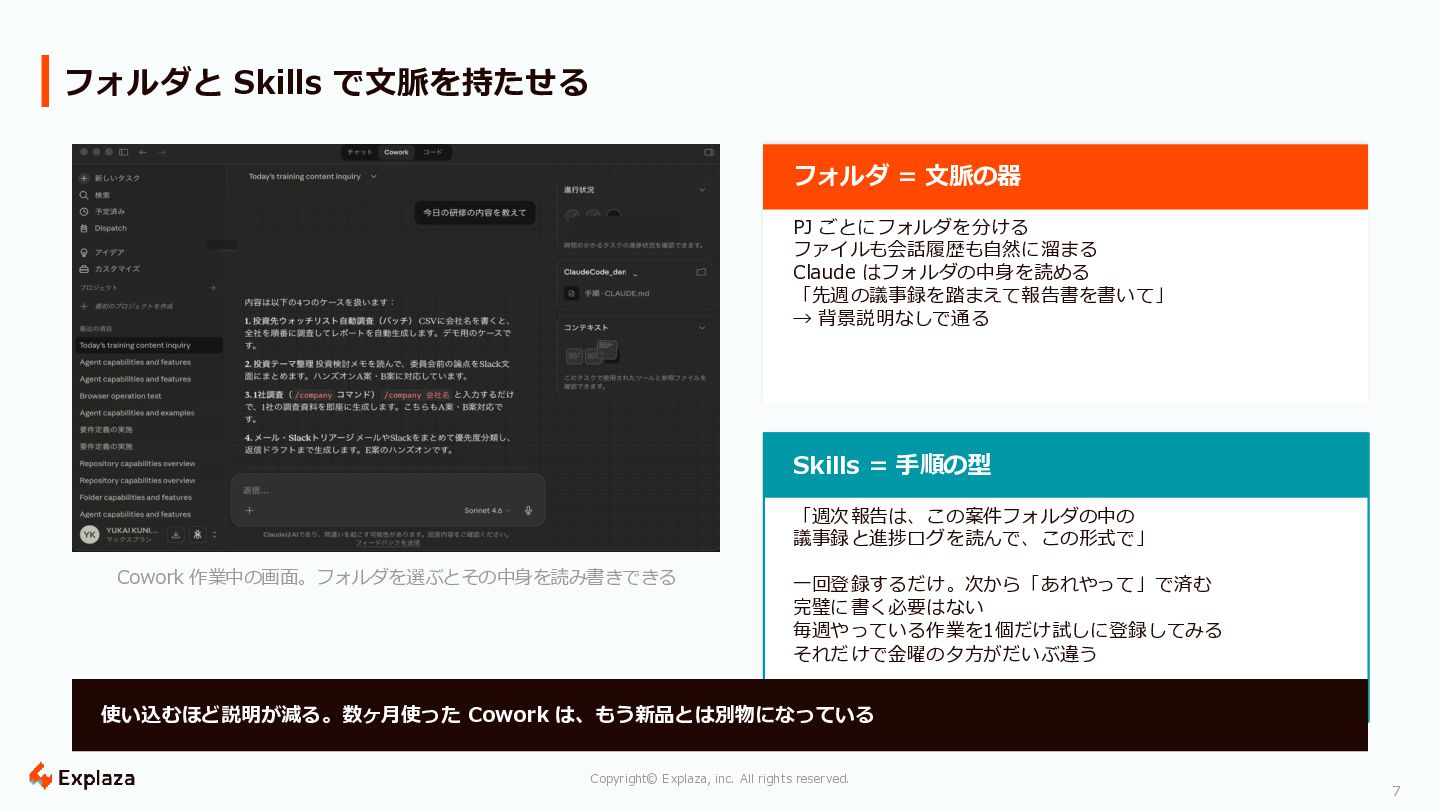Open Agent capabilities and examples item
Image resolution: width=1440 pixels, height=811 pixels.
coord(137,413)
